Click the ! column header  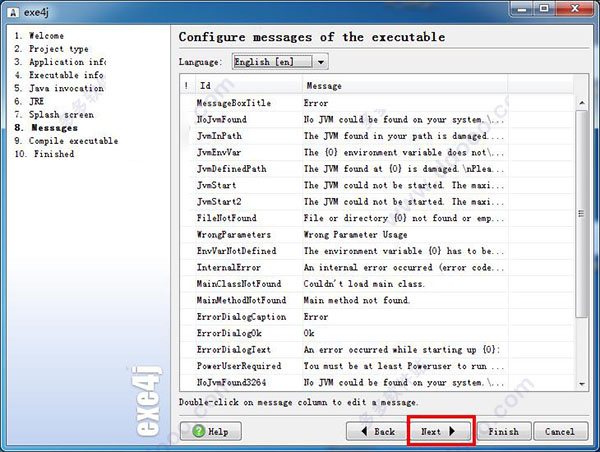187,85
